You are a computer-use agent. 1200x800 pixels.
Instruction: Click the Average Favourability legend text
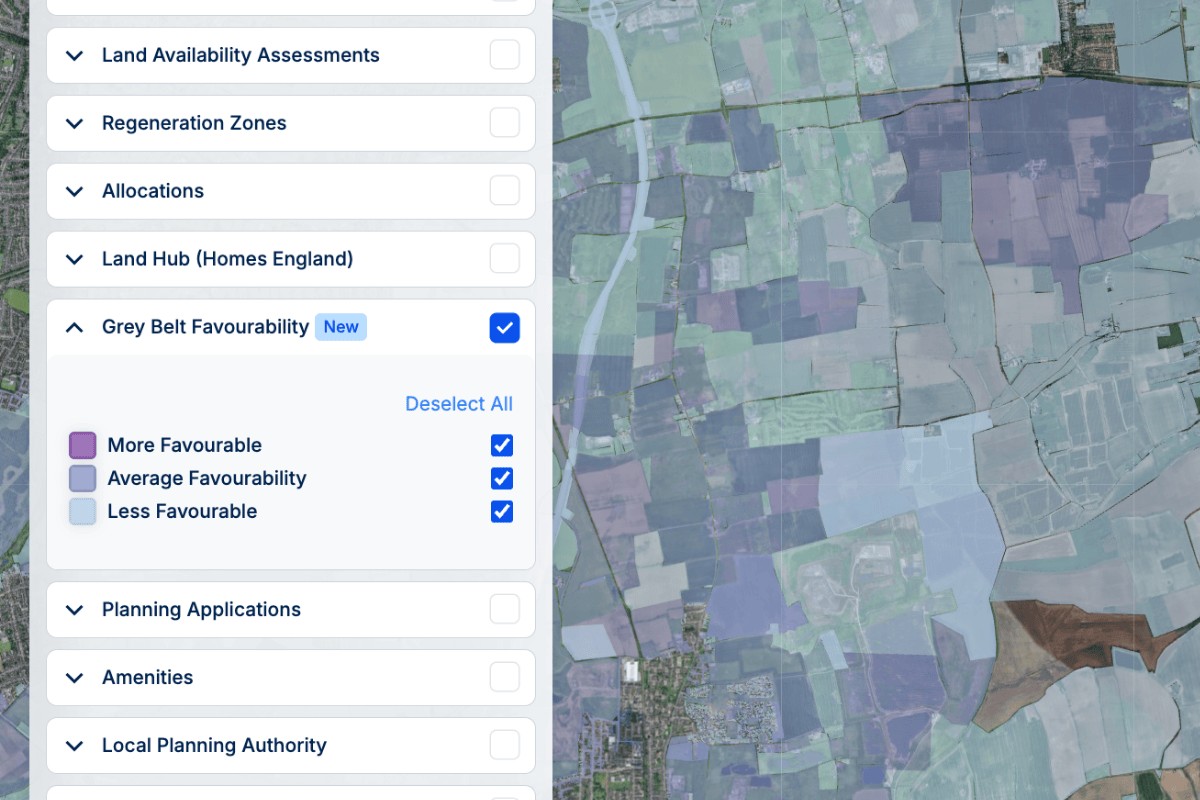point(207,478)
